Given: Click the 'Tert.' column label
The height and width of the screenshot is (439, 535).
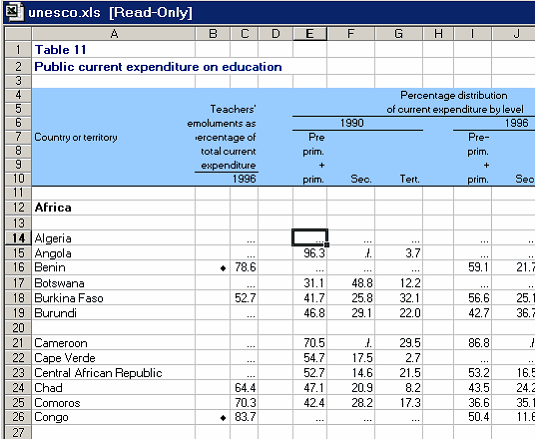Looking at the screenshot, I should tap(409, 179).
